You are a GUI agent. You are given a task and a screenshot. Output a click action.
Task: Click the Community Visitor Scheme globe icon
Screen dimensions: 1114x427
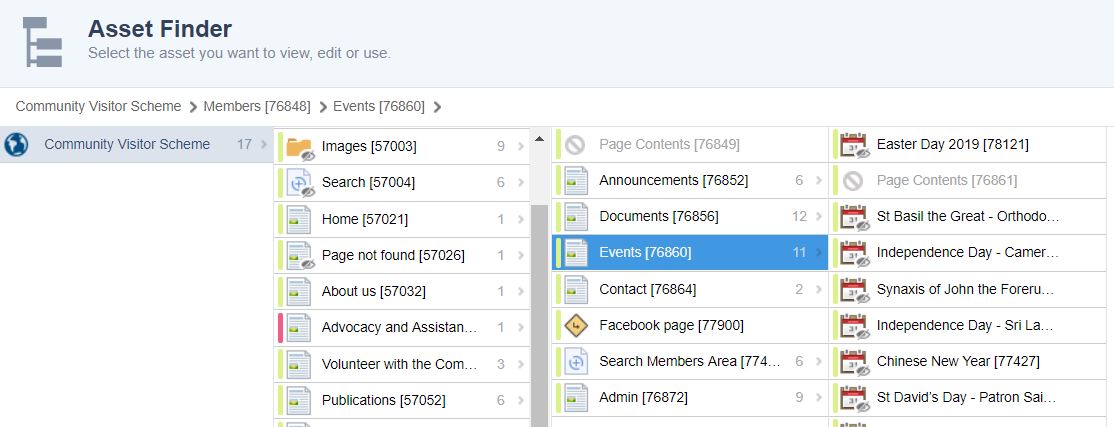click(x=16, y=145)
